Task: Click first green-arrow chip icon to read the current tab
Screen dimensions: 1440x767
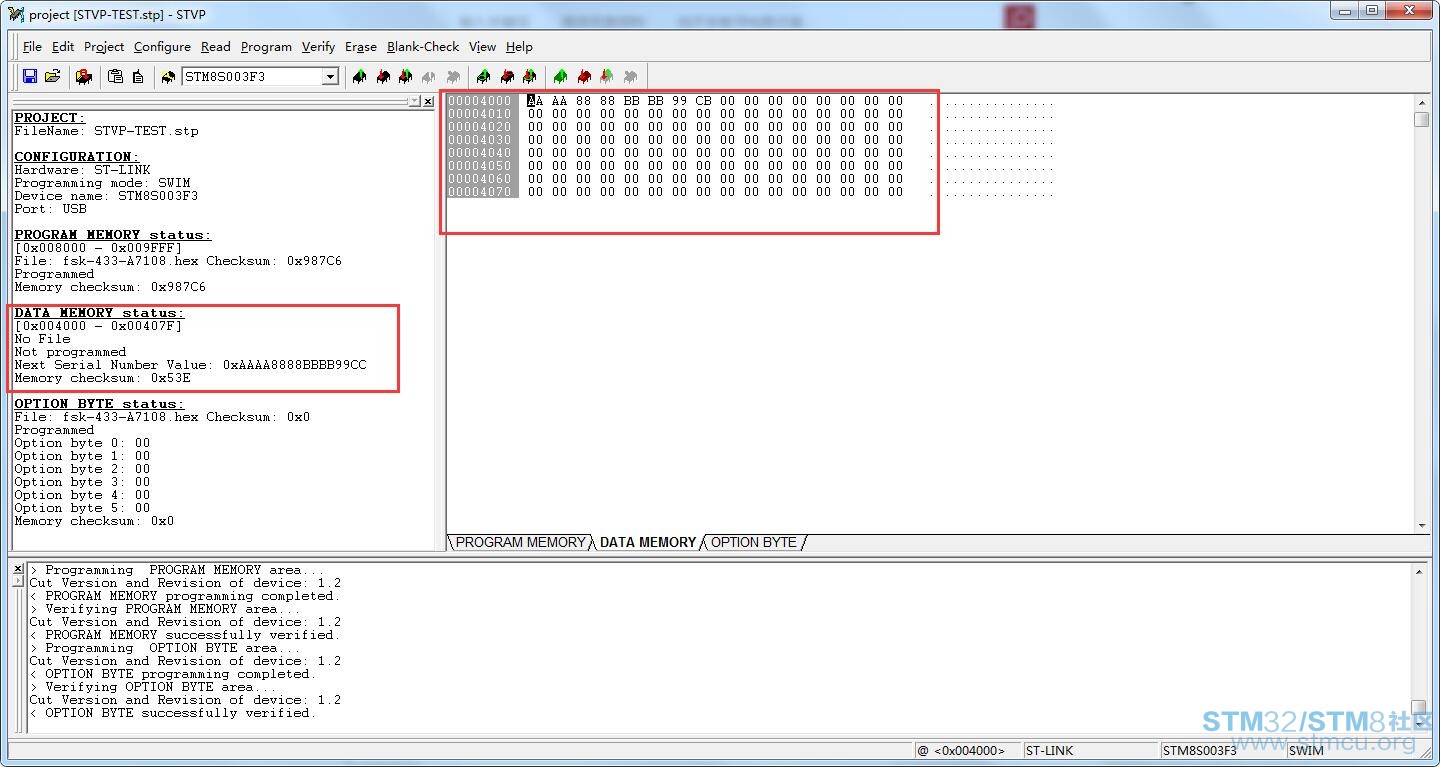Action: (360, 76)
